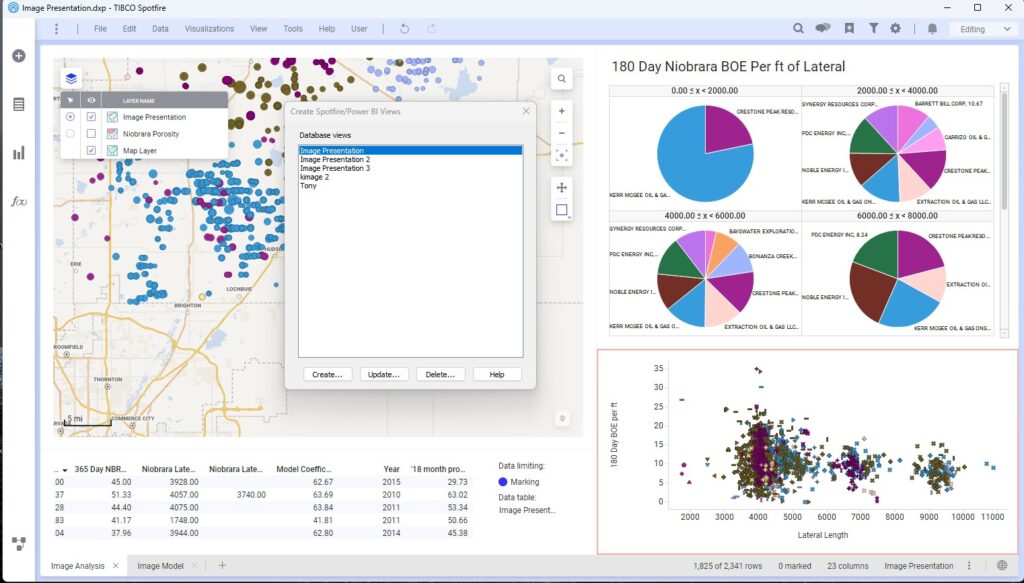Click the plus icon in the left sidebar
1024x583 pixels.
pos(18,55)
